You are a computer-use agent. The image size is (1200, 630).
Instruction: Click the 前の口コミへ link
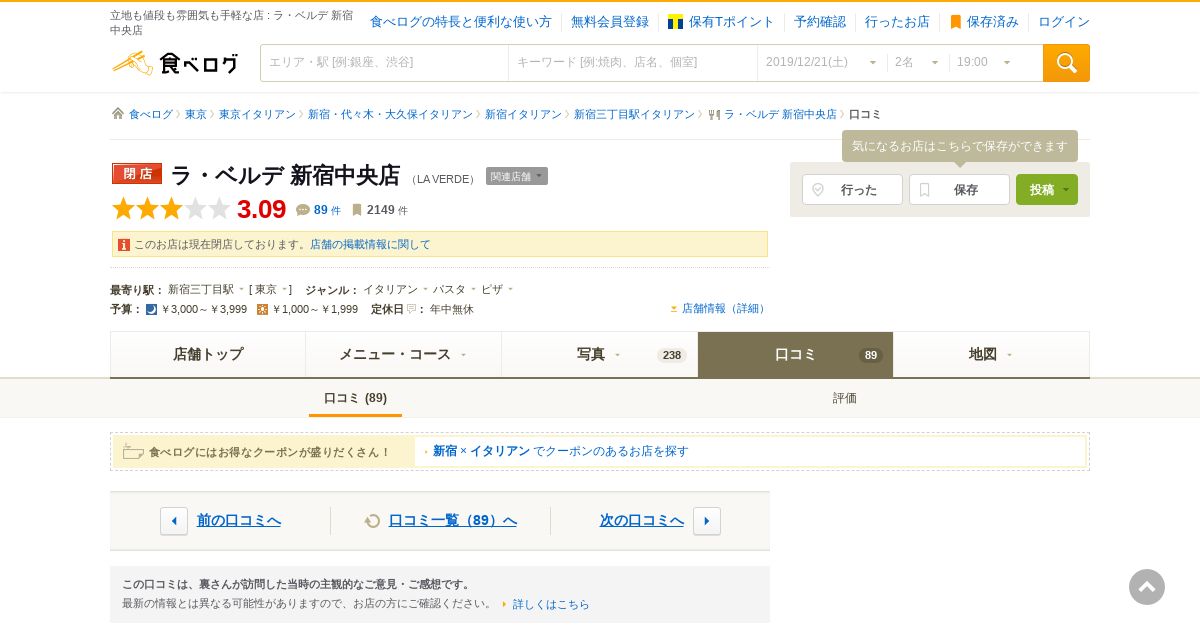(x=239, y=520)
